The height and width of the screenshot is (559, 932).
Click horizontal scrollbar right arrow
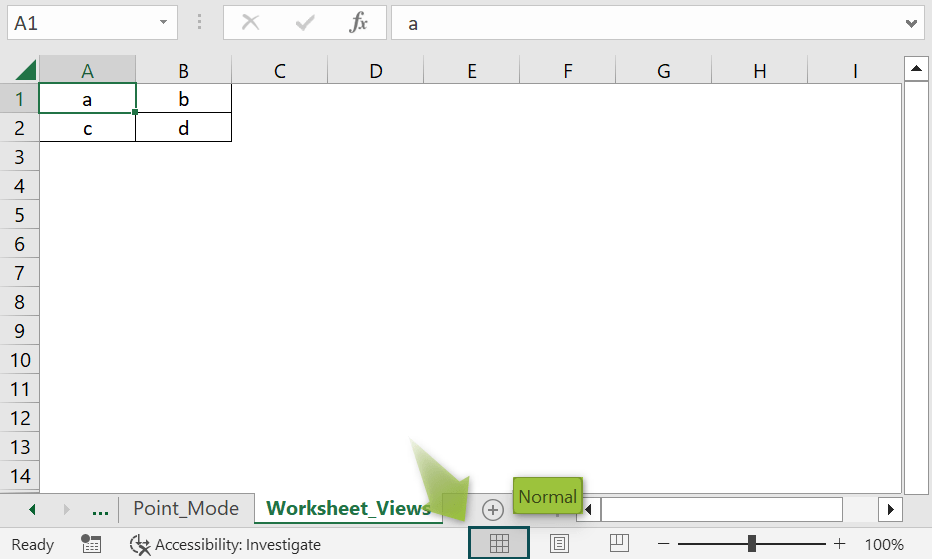(x=890, y=510)
